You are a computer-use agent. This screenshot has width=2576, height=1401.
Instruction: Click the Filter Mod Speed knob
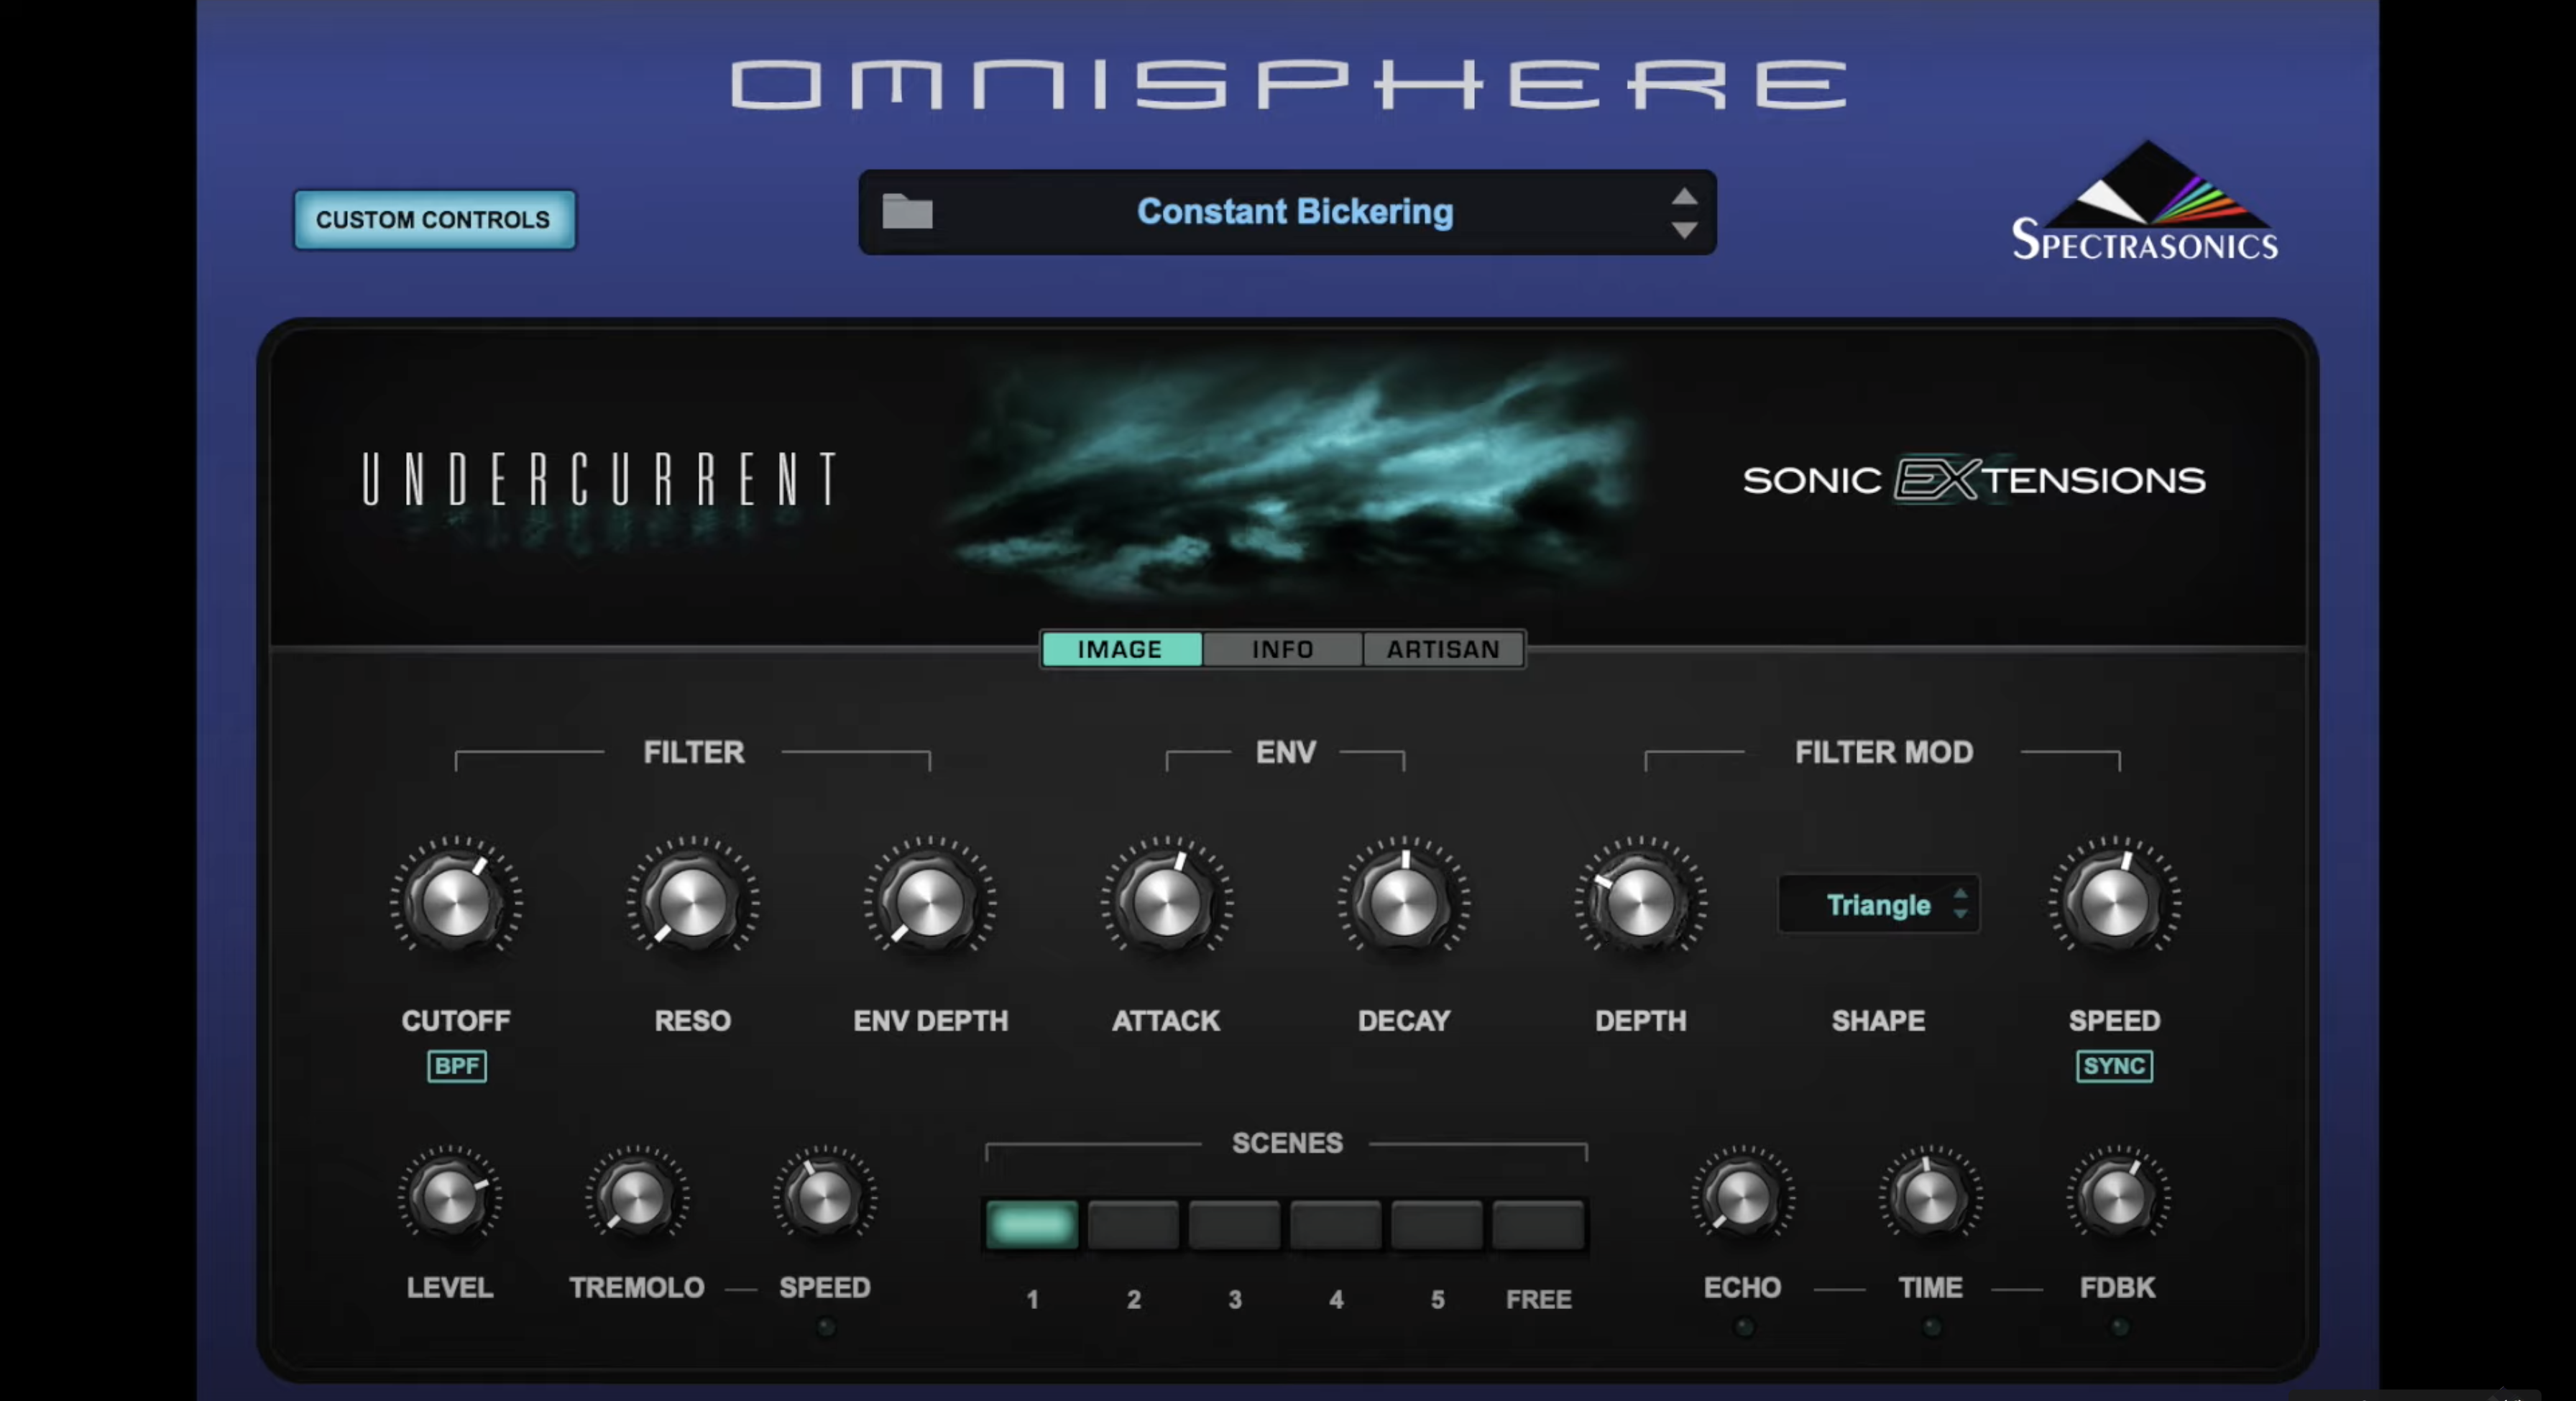2114,902
